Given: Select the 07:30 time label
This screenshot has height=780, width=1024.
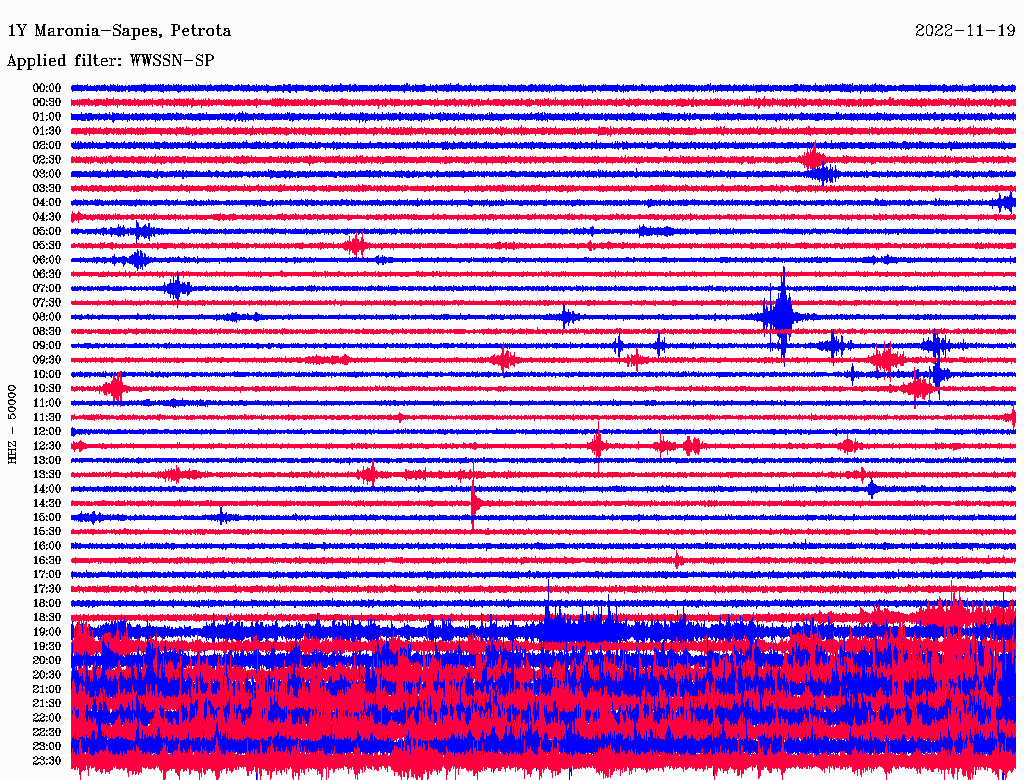Looking at the screenshot, I should pyautogui.click(x=47, y=302).
